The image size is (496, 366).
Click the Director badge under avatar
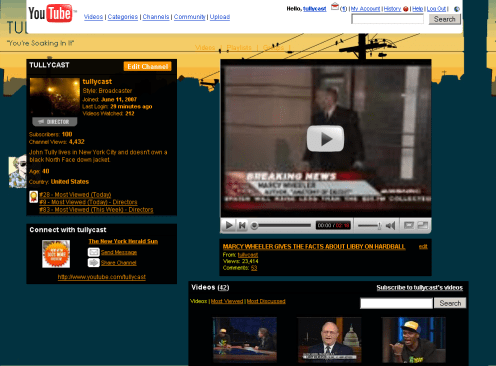click(55, 122)
